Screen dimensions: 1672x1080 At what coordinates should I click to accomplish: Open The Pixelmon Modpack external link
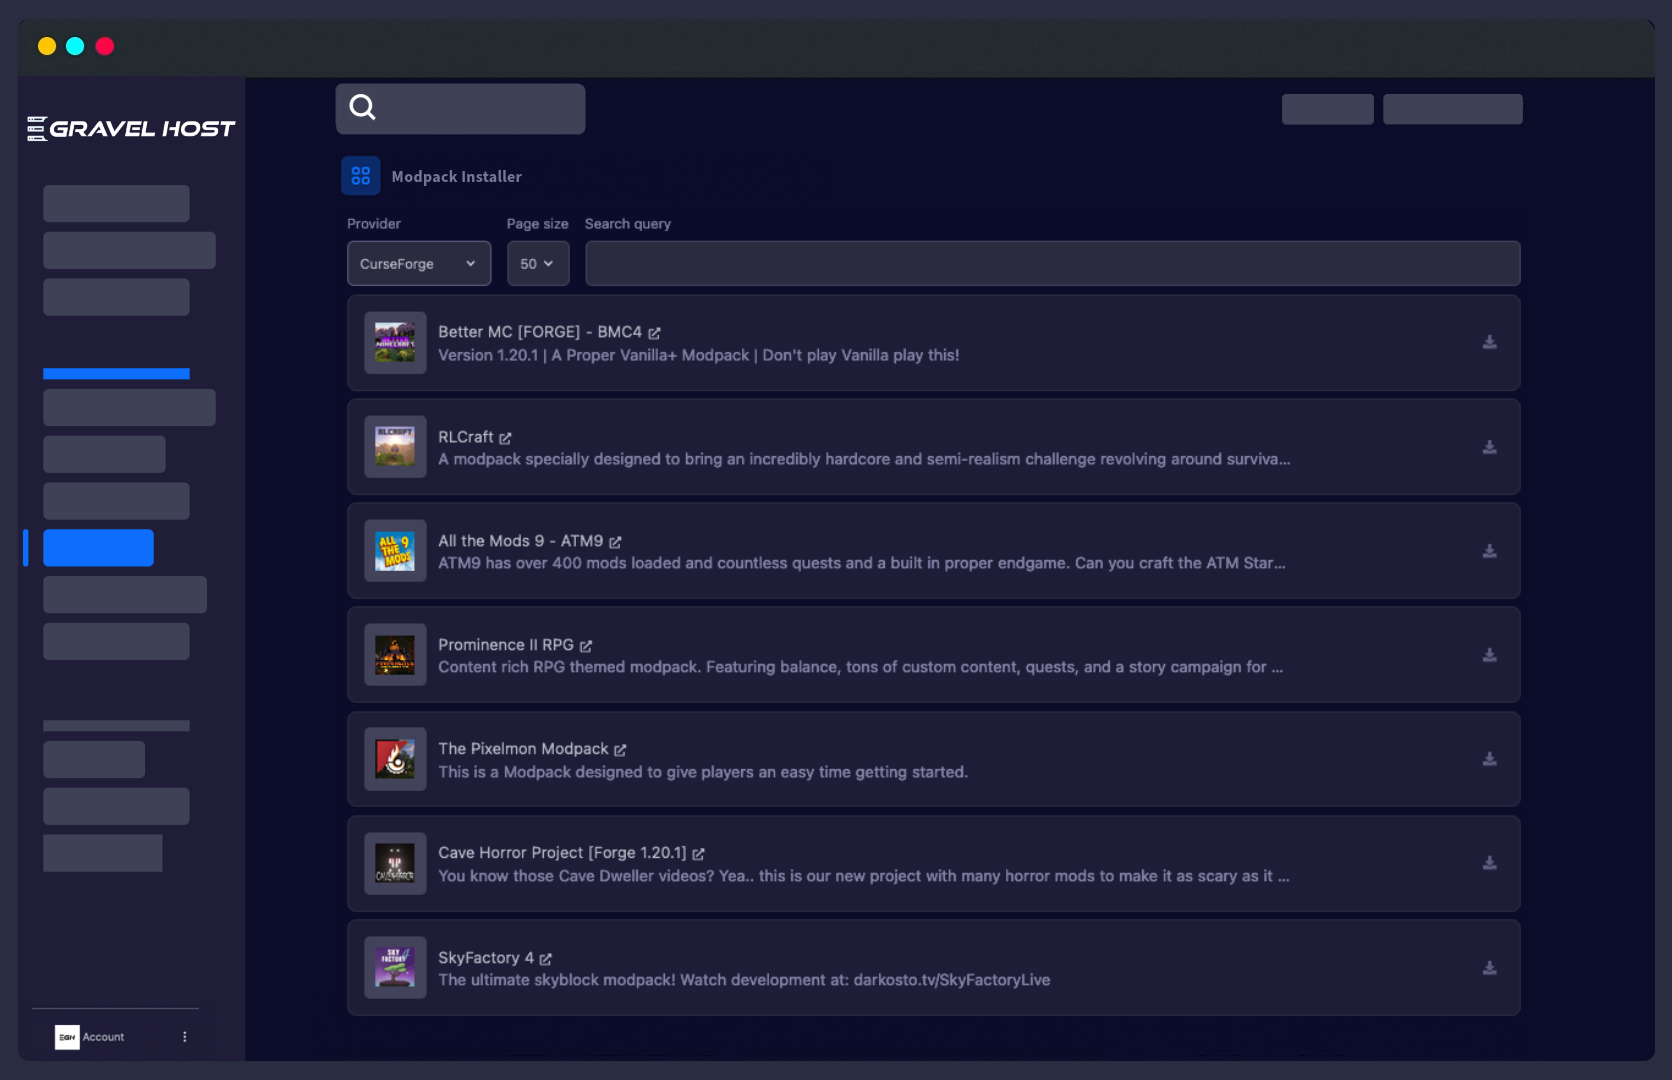[620, 750]
